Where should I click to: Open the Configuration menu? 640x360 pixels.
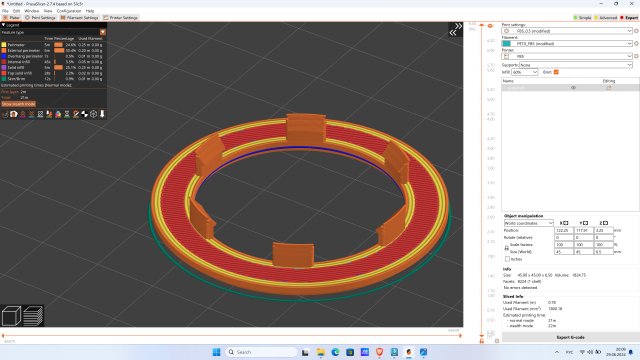click(69, 11)
